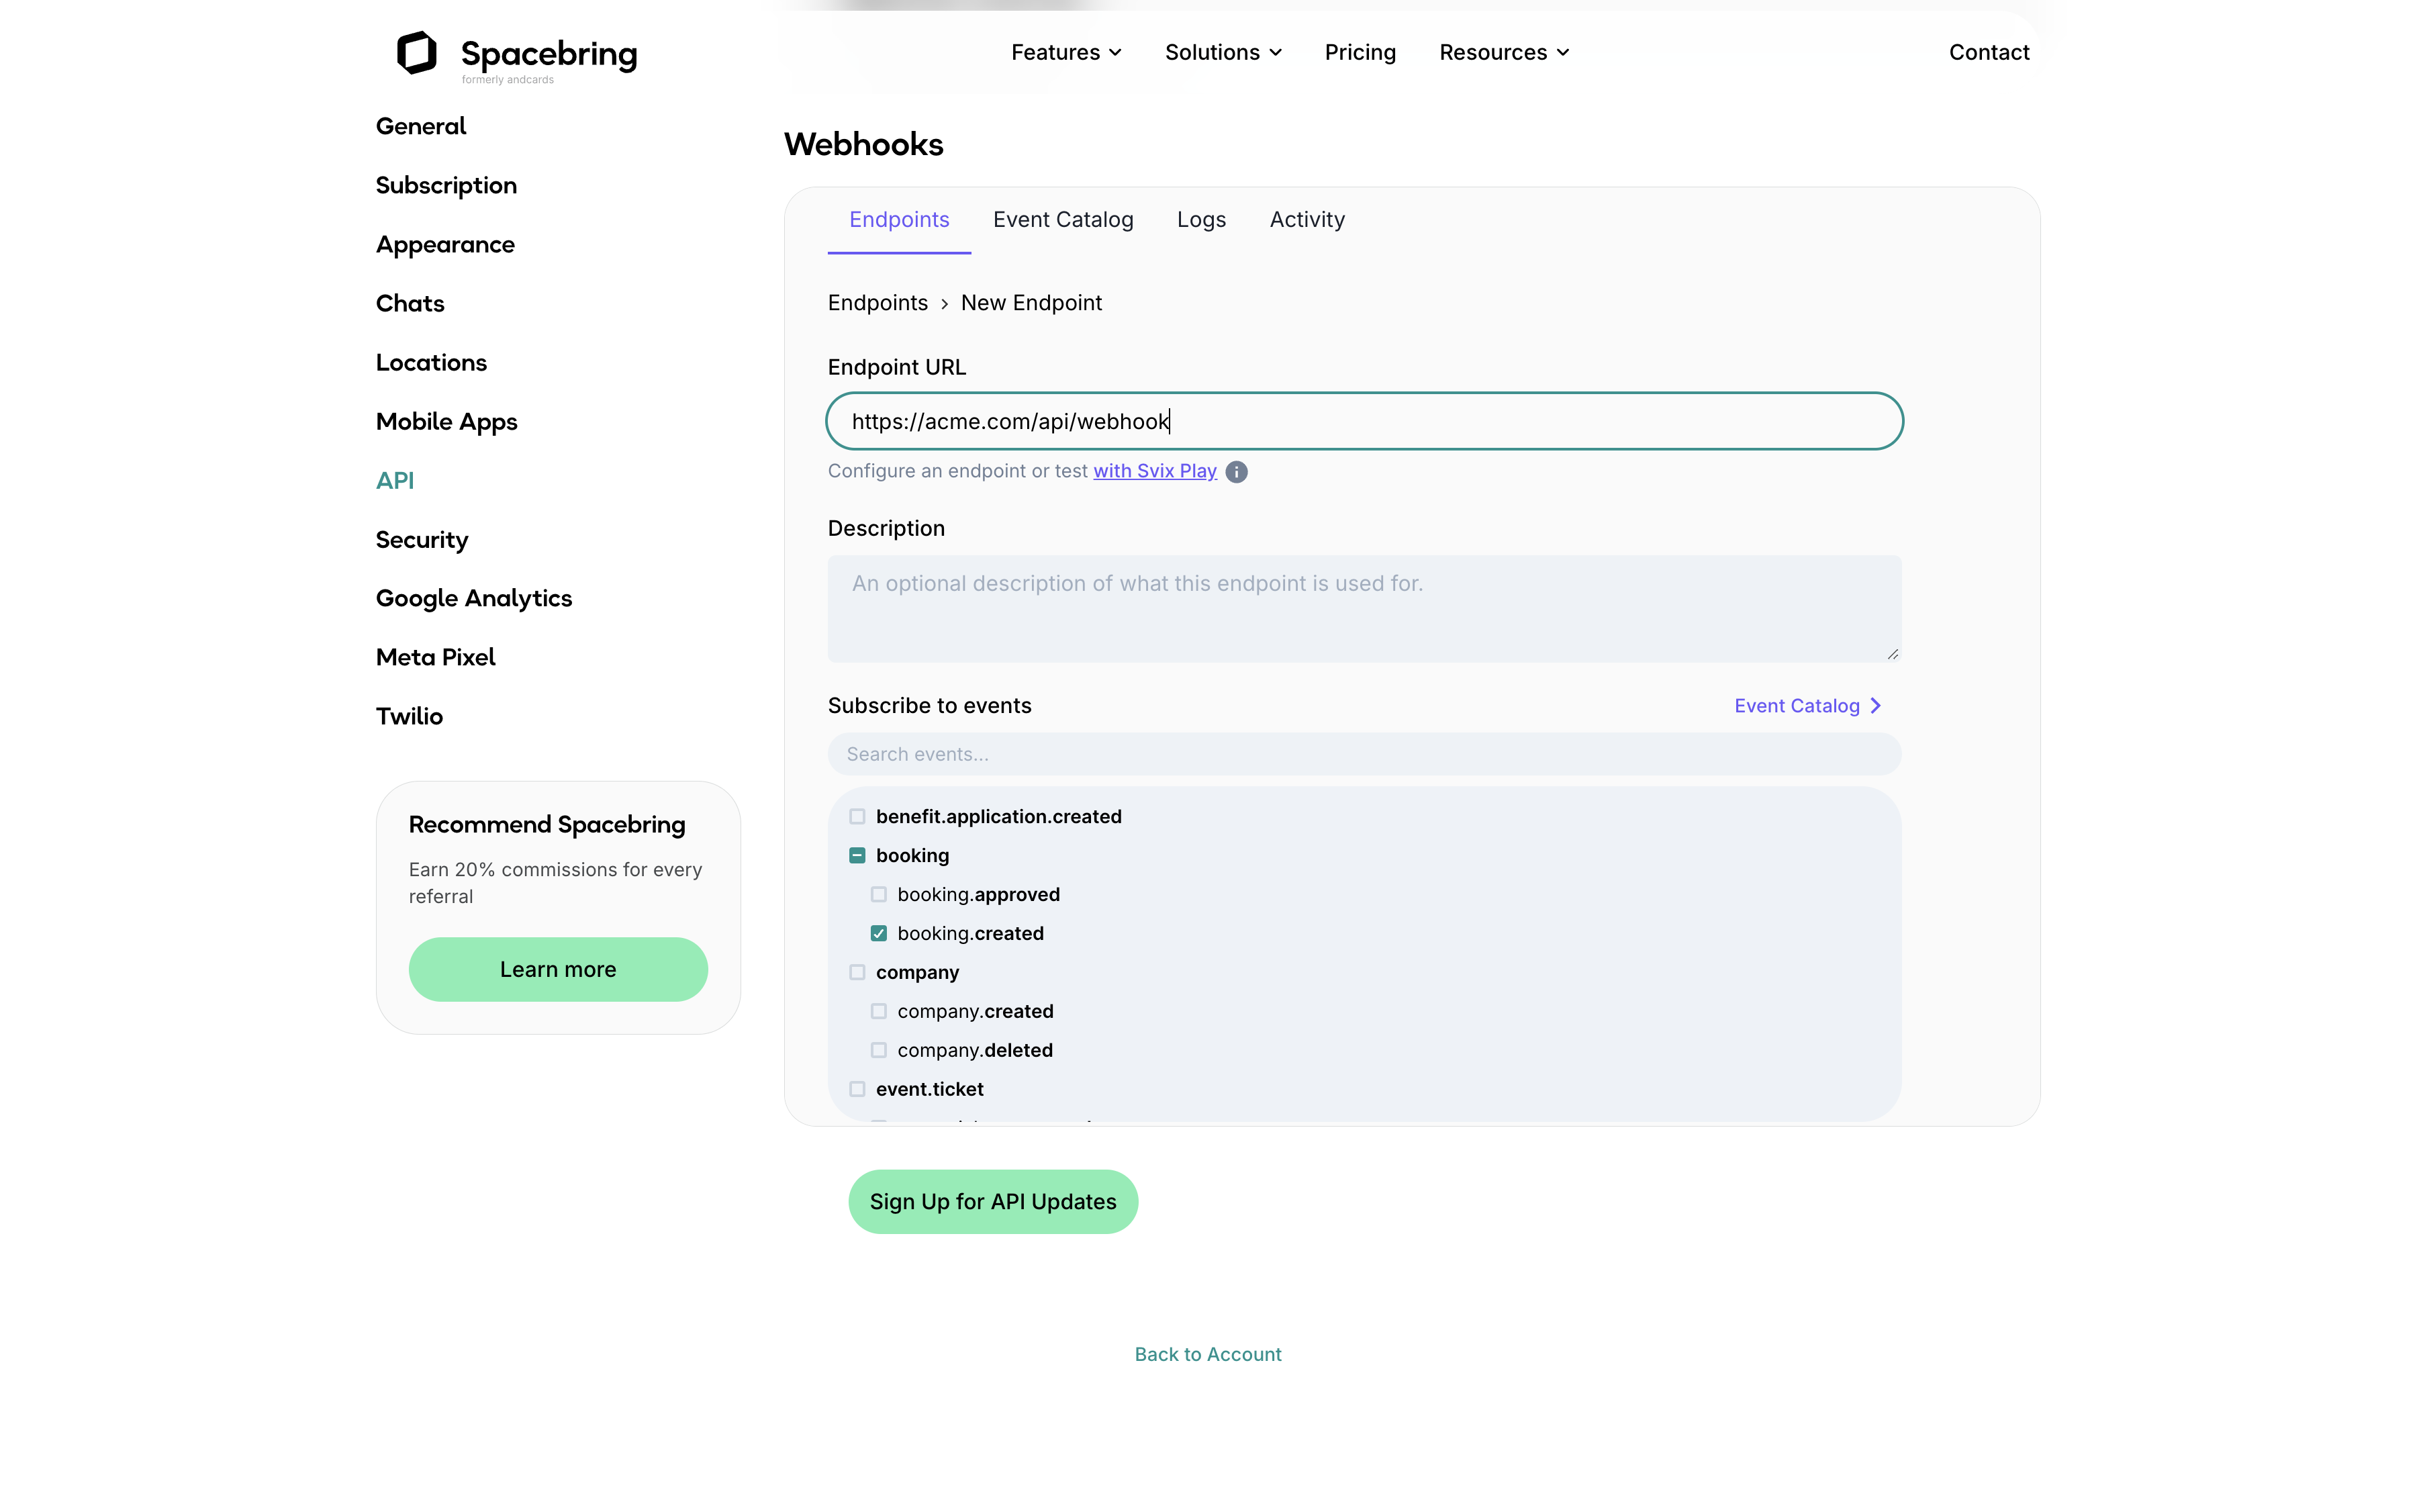The image size is (2417, 1512).
Task: Enable the company.deleted checkbox
Action: tap(878, 1050)
